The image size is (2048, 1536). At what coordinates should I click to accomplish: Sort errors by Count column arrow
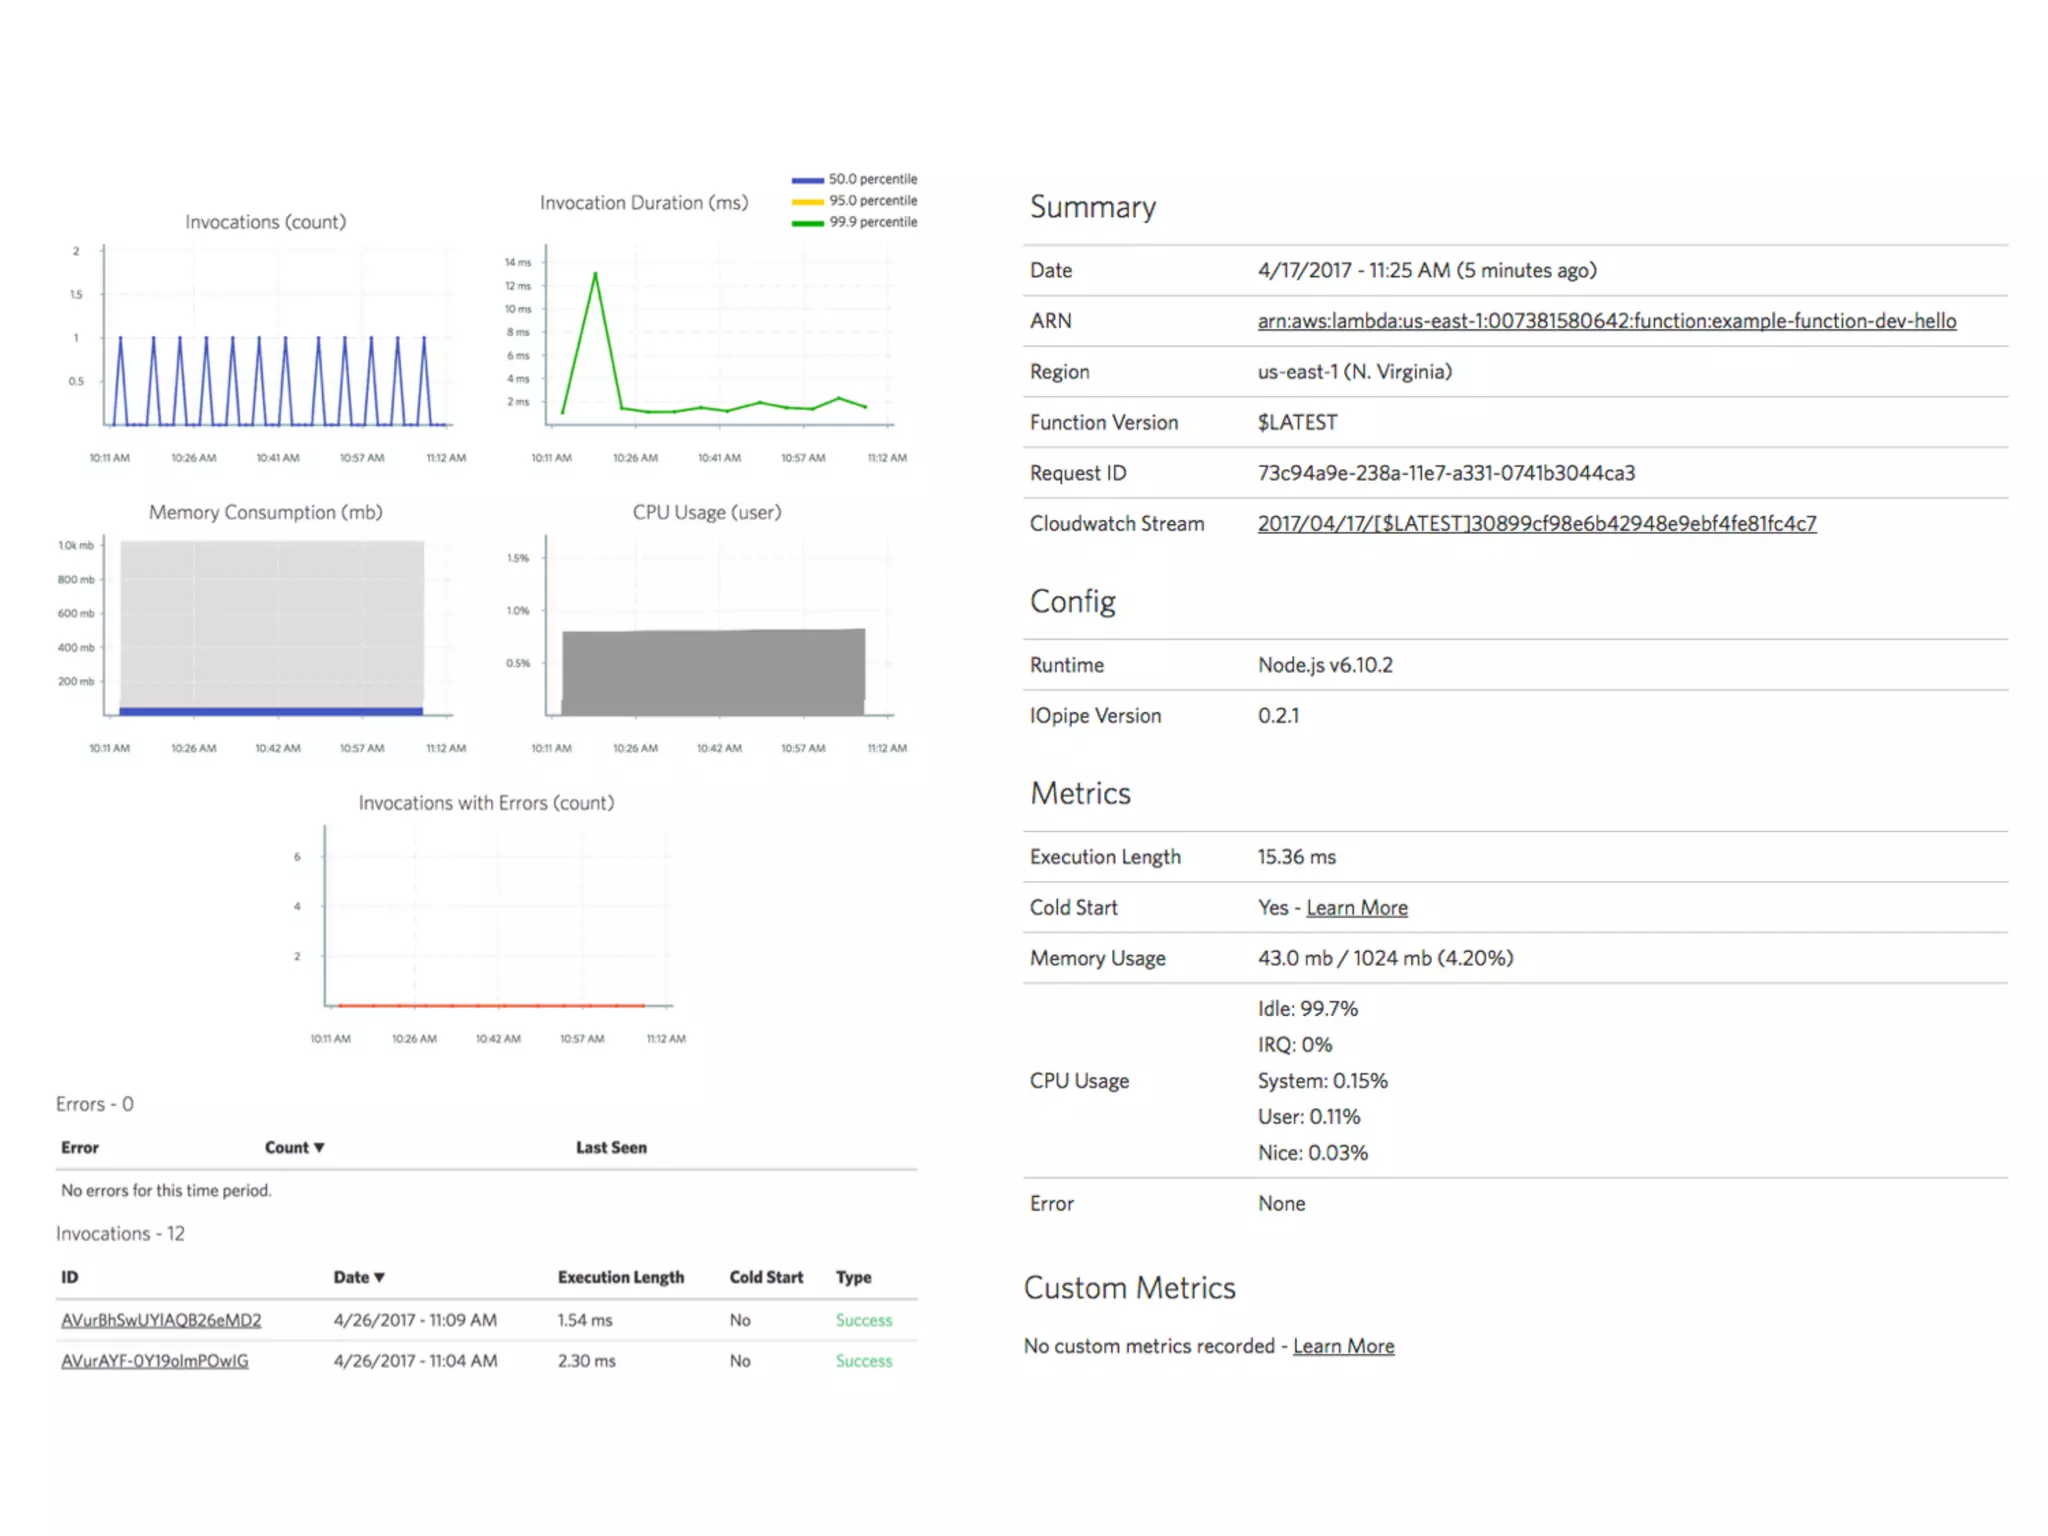coord(319,1148)
